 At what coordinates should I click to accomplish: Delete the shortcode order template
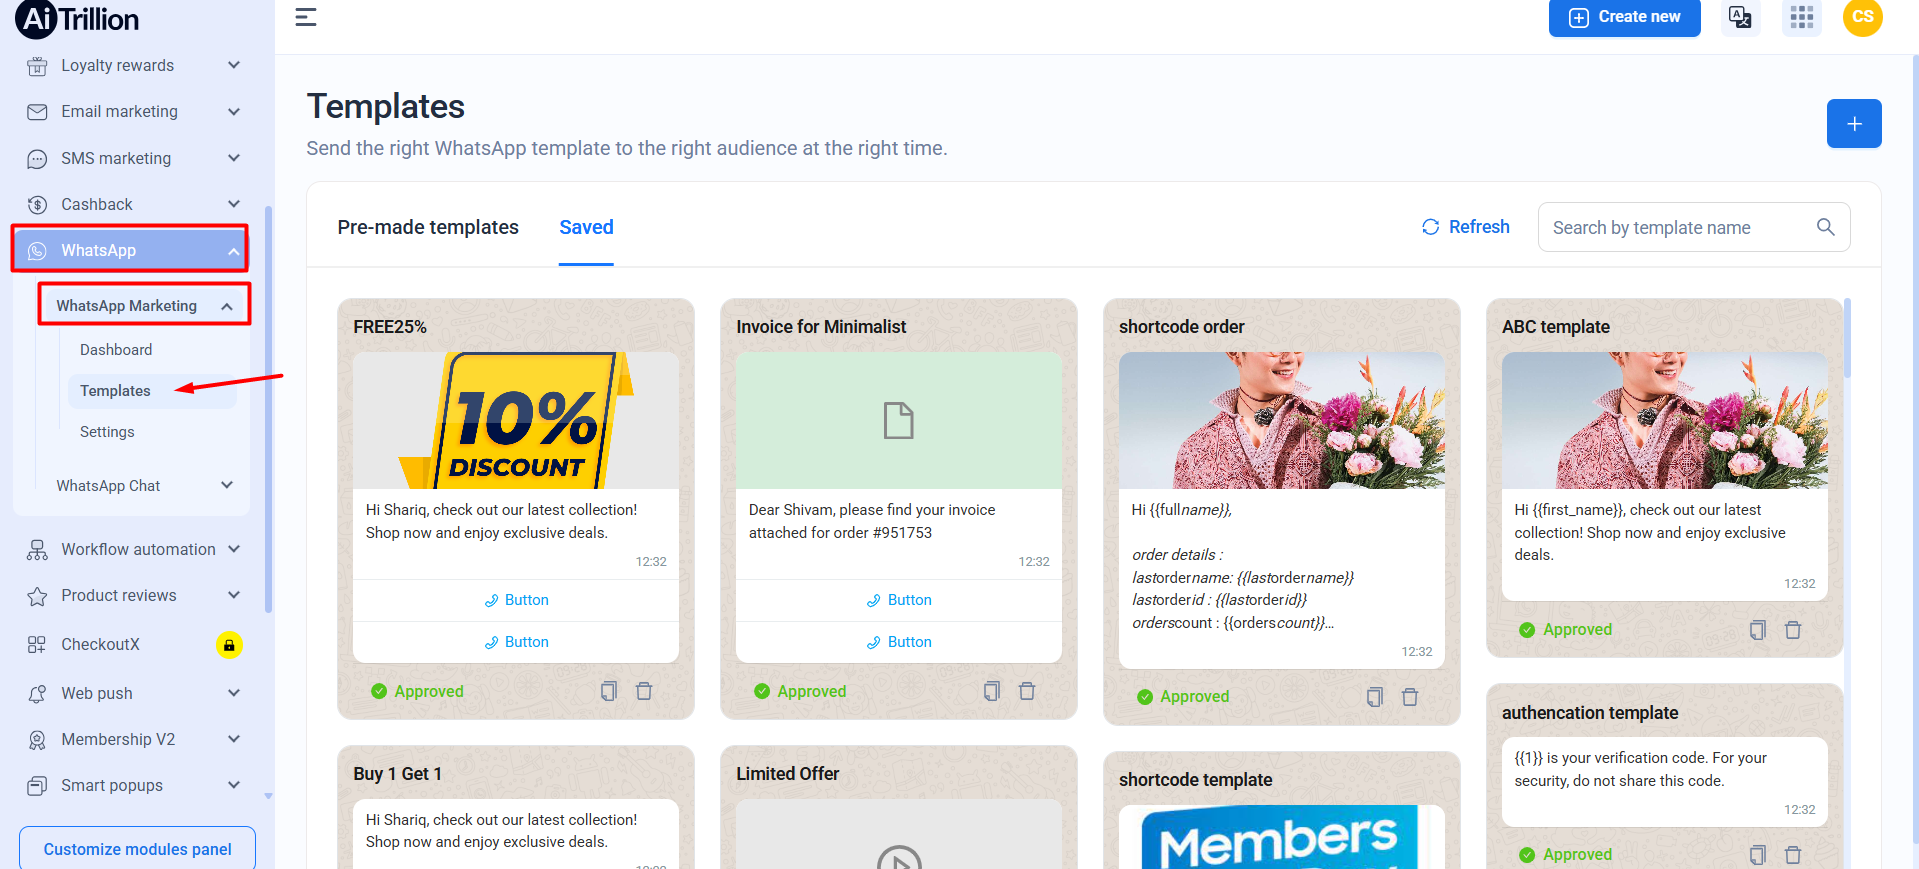1410,697
